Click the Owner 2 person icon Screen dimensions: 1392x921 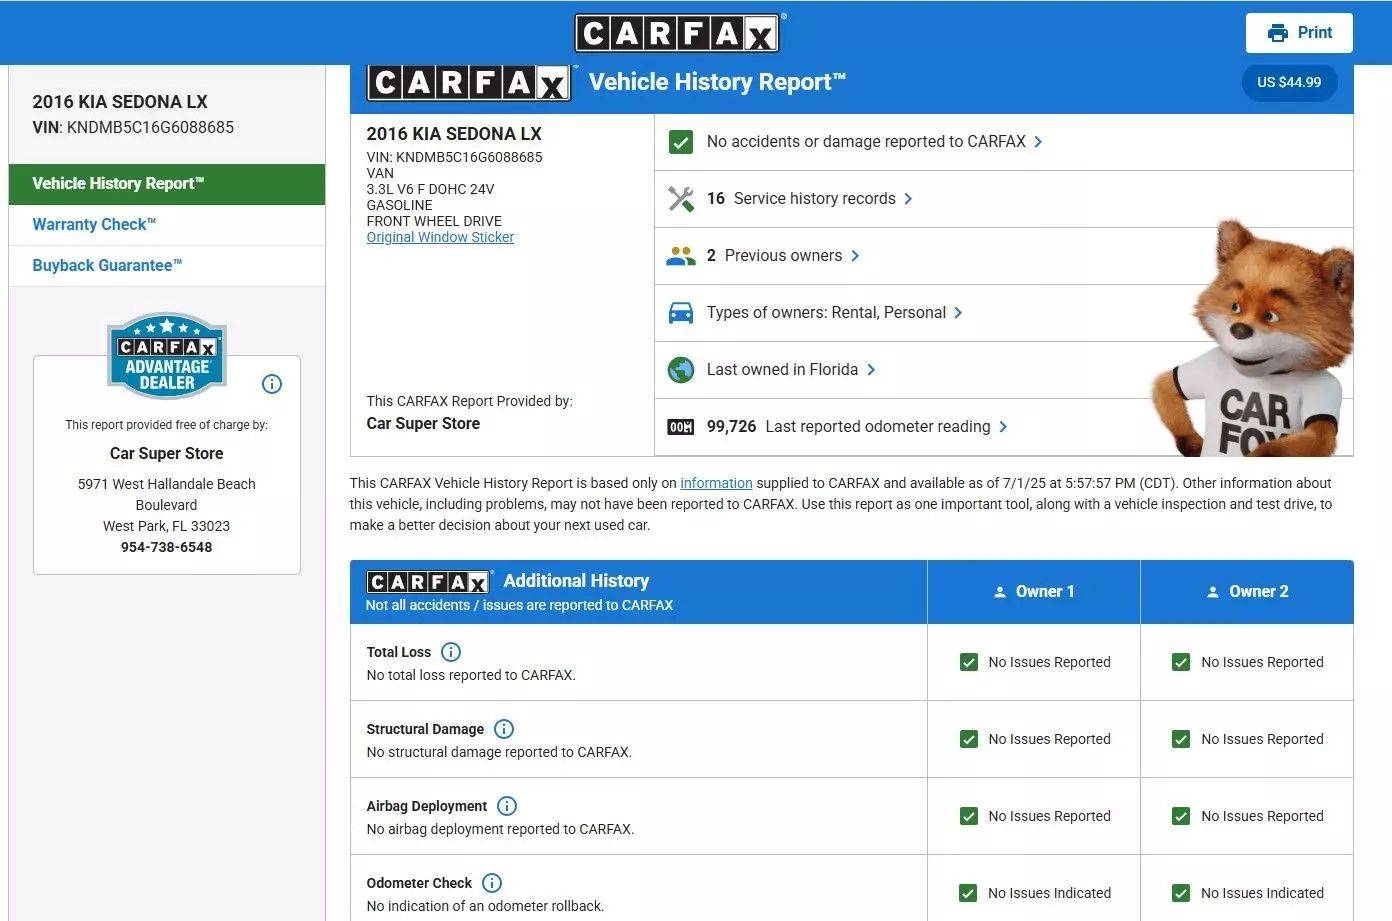[1212, 592]
